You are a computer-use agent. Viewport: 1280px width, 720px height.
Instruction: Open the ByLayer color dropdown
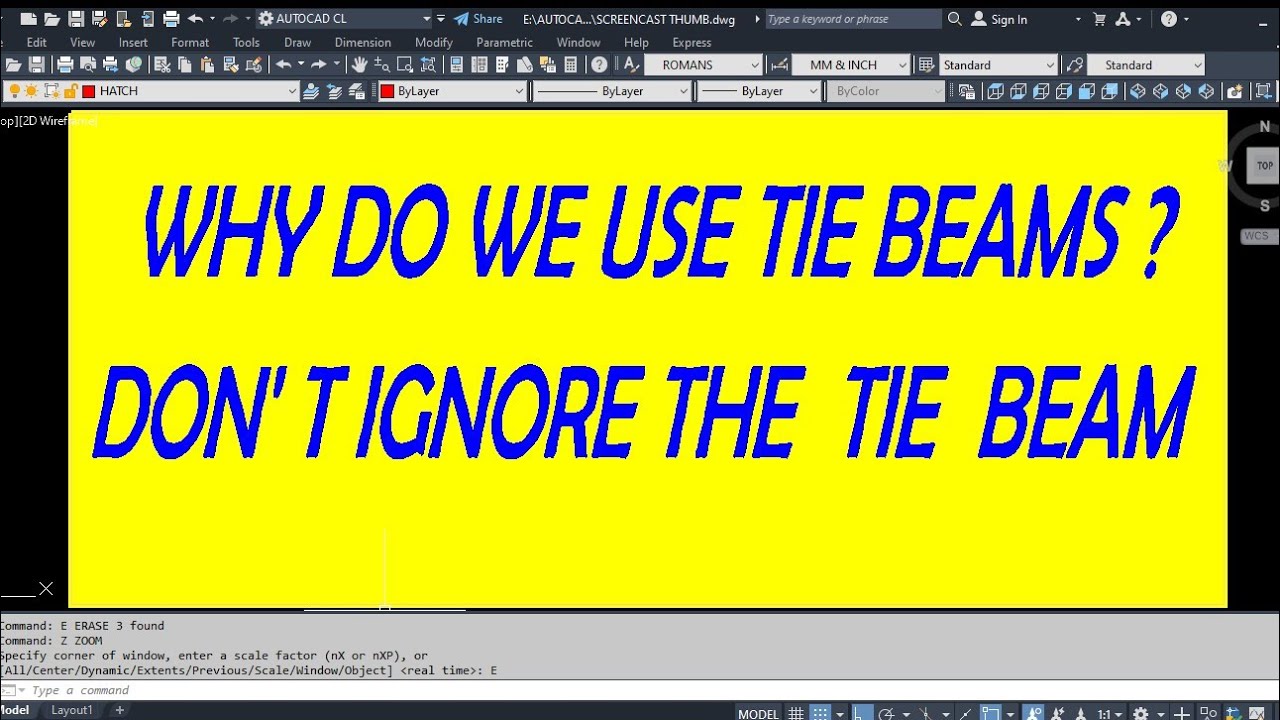tap(519, 91)
